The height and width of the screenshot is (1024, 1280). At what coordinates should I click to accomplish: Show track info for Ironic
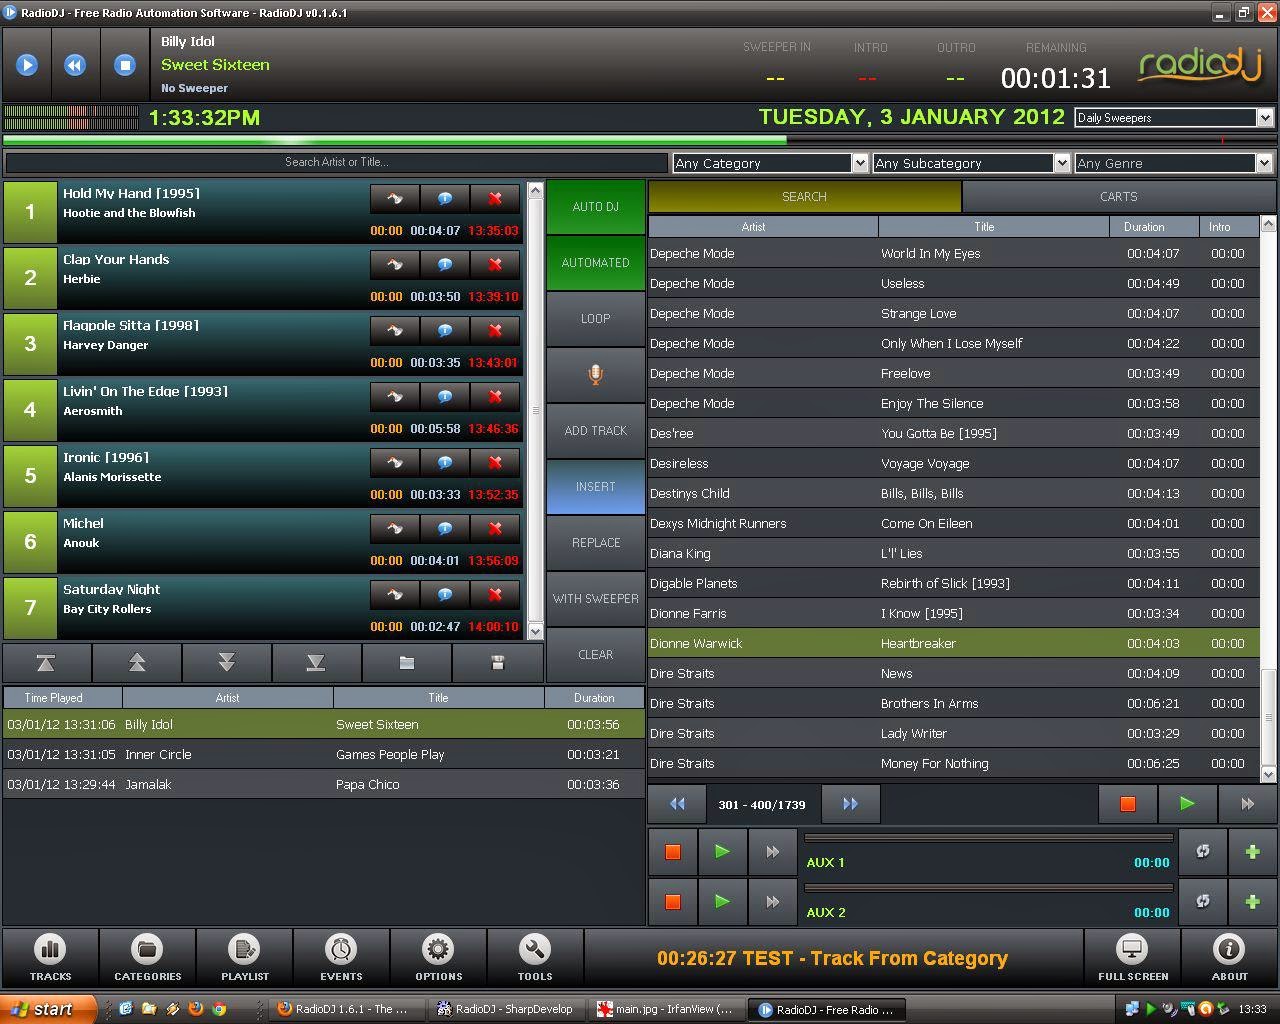[x=445, y=462]
